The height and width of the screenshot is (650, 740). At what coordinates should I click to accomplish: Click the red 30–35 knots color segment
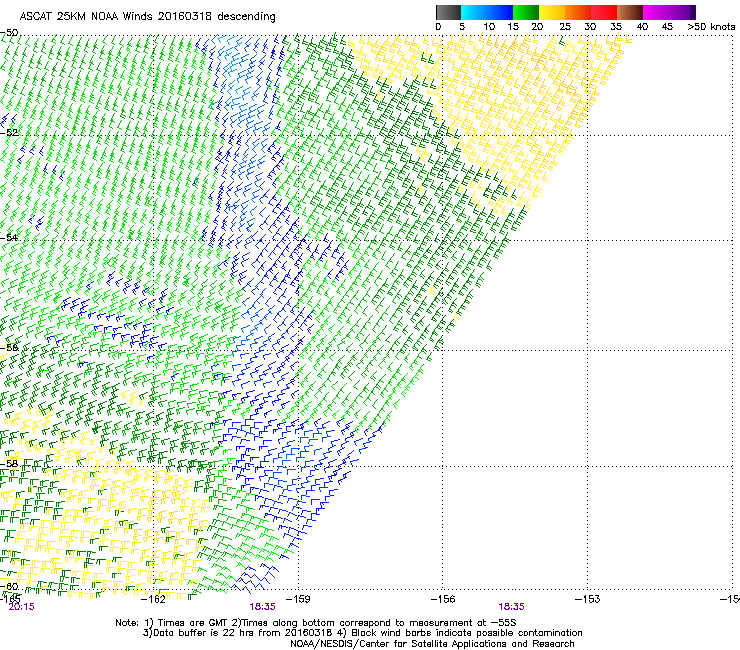pyautogui.click(x=604, y=12)
